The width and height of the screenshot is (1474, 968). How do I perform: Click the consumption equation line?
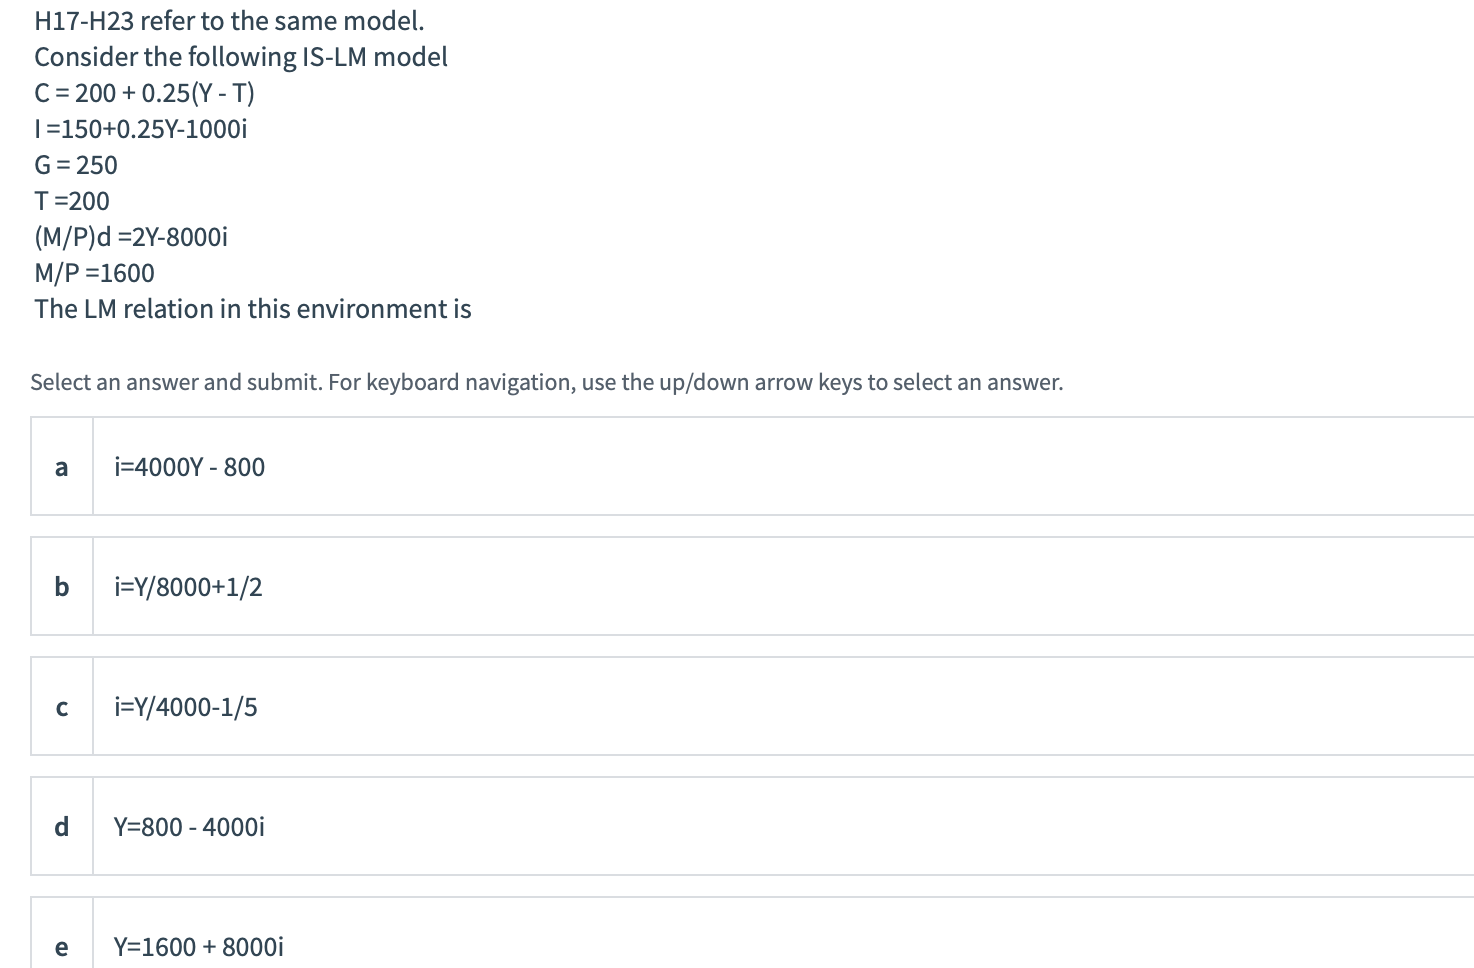coord(145,93)
